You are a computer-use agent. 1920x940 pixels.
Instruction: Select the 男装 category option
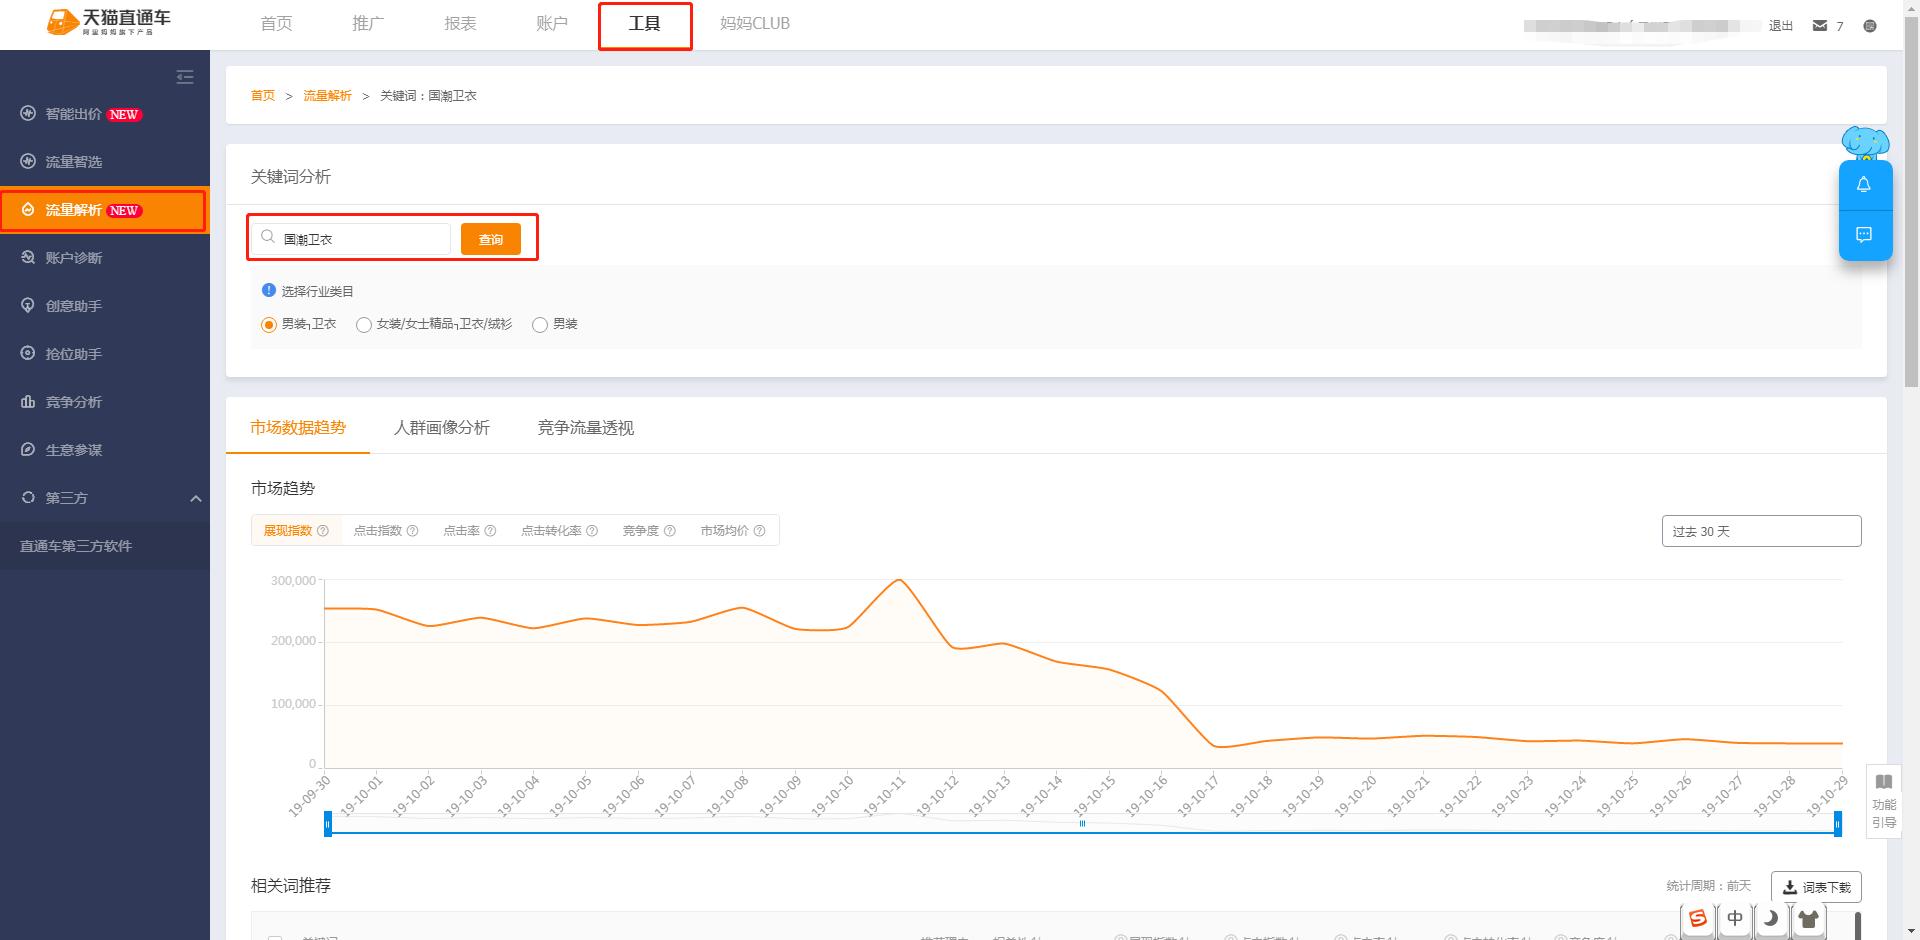540,324
